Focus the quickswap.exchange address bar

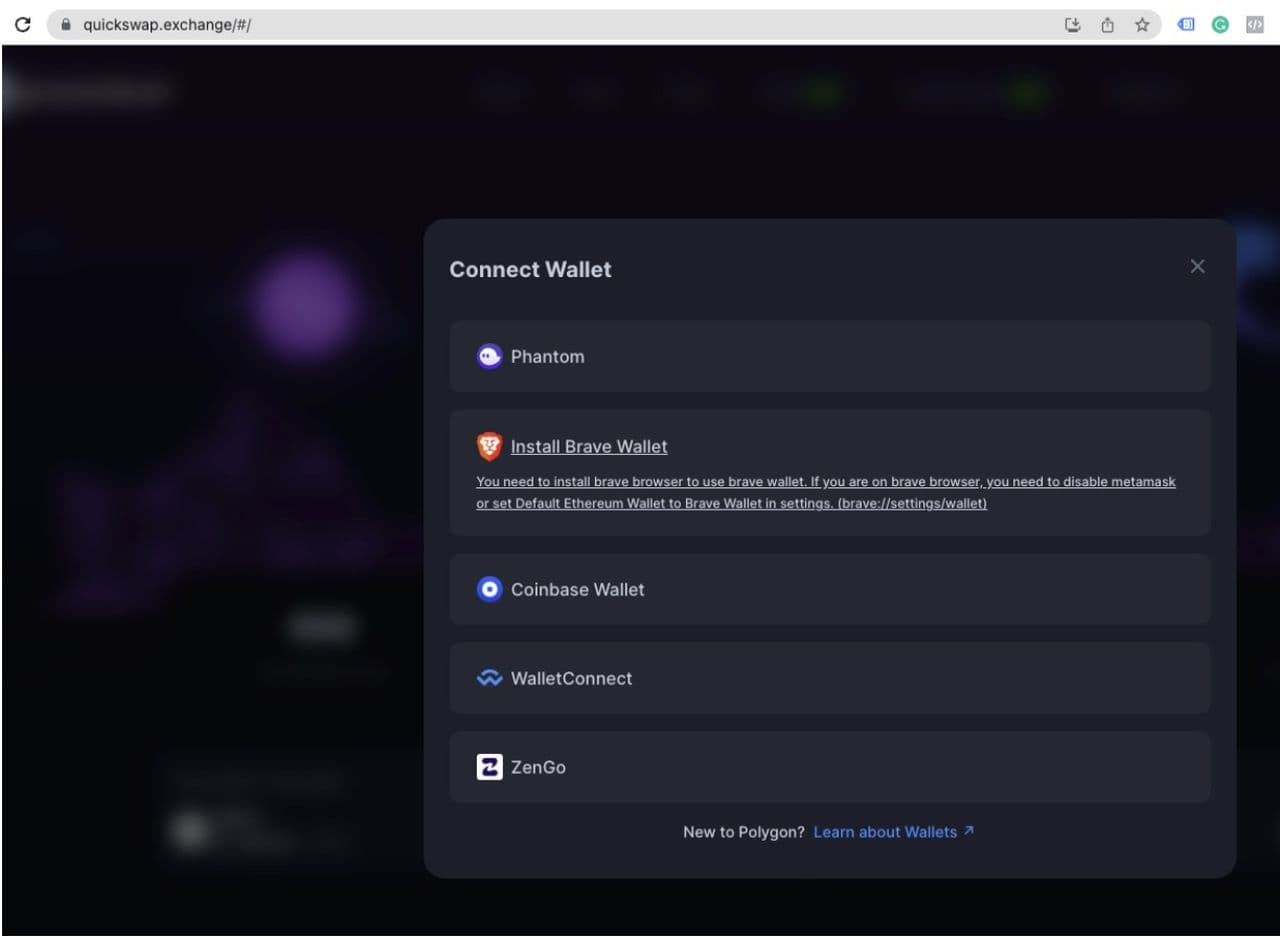coord(500,25)
